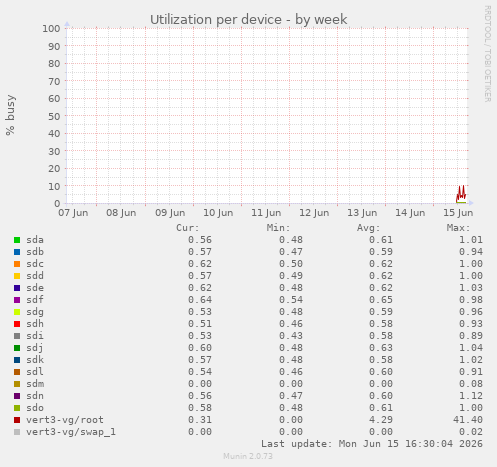This screenshot has width=497, height=467.
Task: Click the 11 Jun x-axis date label
Action: [x=266, y=213]
